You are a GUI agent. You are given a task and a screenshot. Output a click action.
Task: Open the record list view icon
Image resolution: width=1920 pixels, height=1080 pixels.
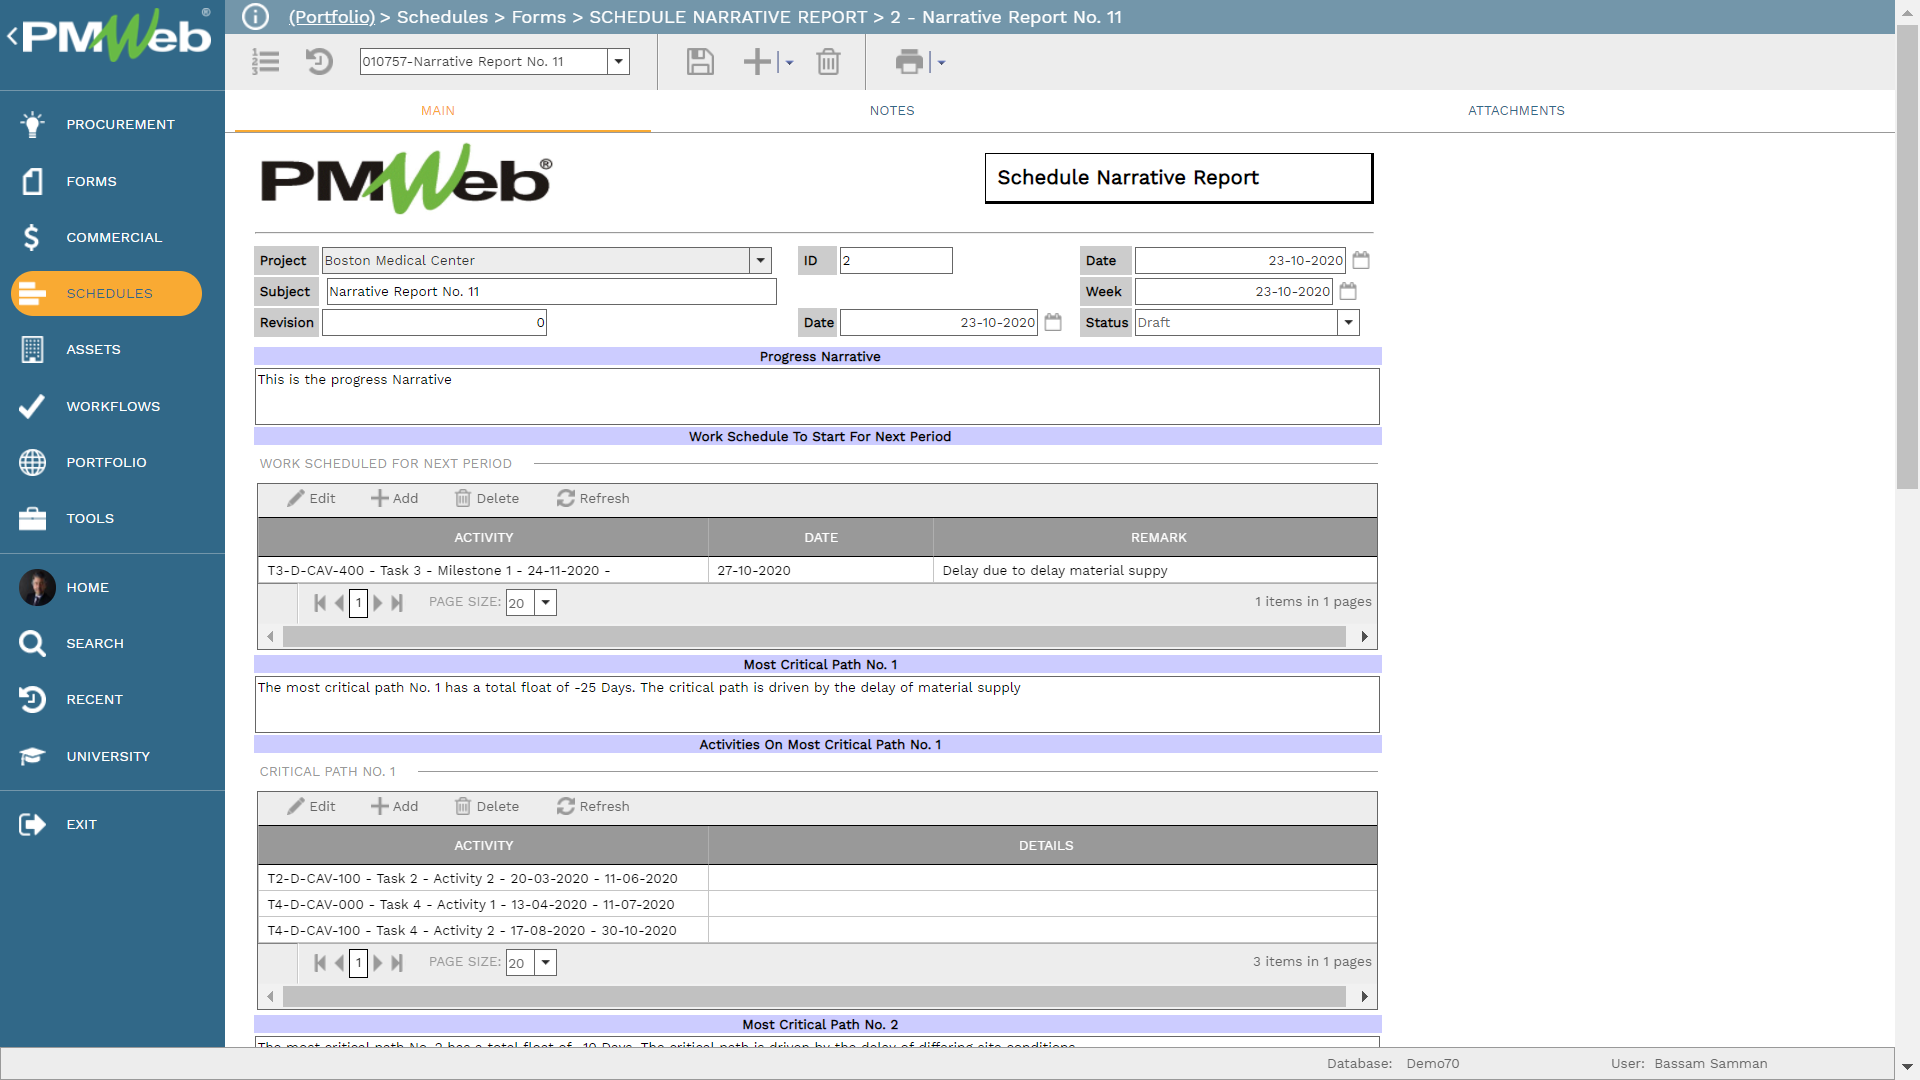coord(265,62)
